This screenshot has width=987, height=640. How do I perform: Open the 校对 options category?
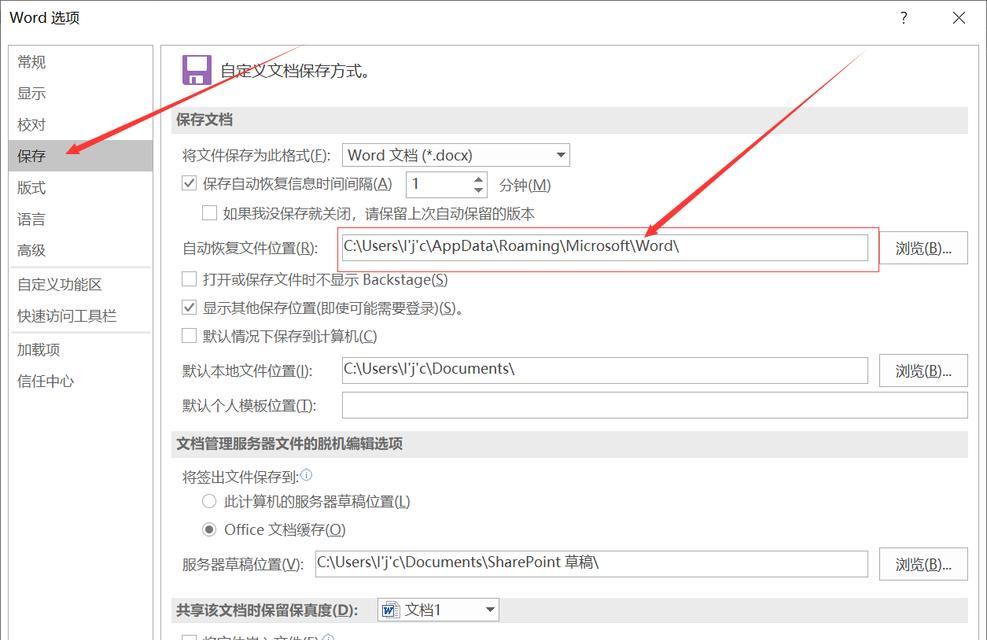coord(31,125)
